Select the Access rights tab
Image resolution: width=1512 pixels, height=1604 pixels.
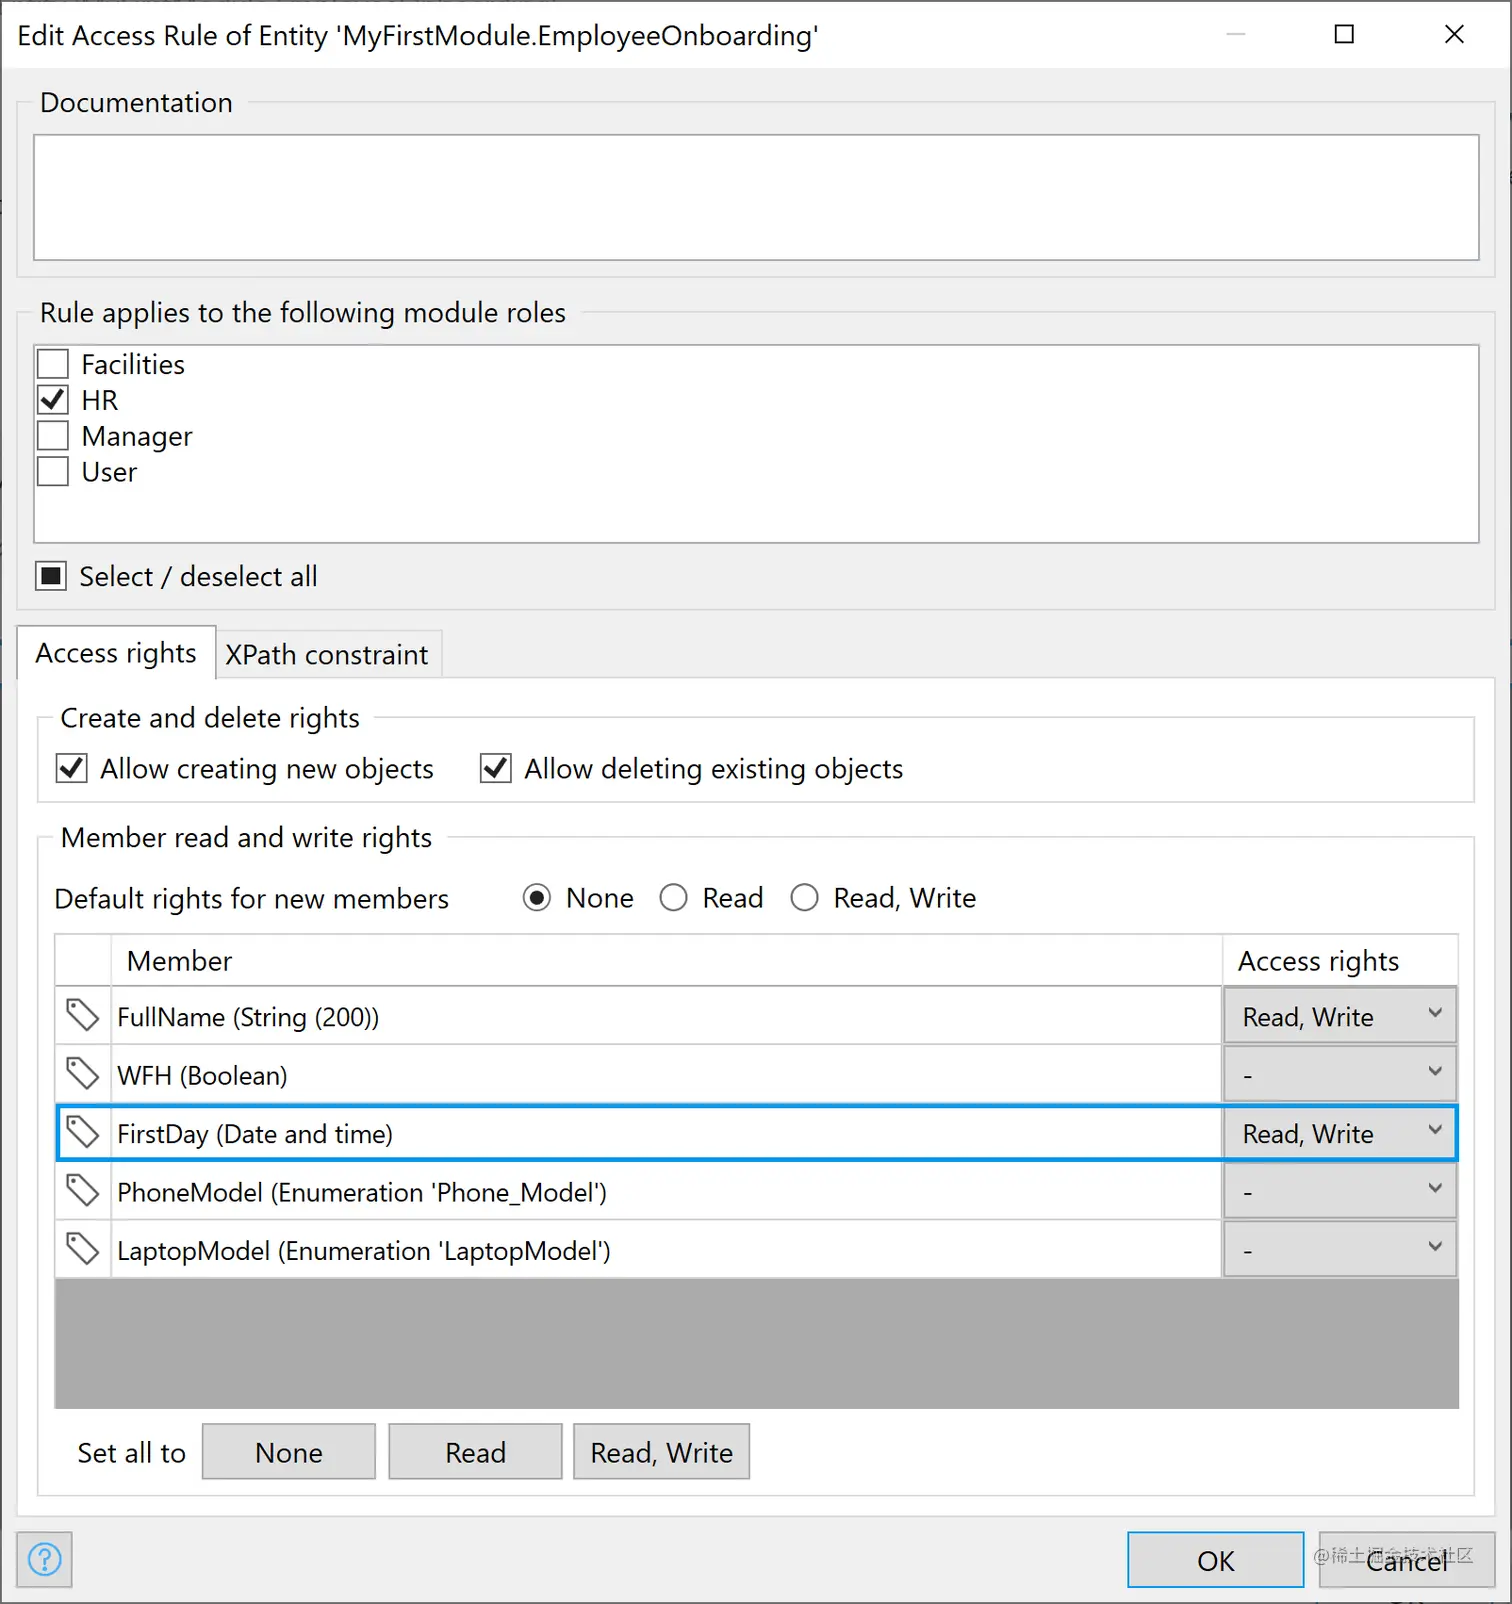click(x=116, y=654)
